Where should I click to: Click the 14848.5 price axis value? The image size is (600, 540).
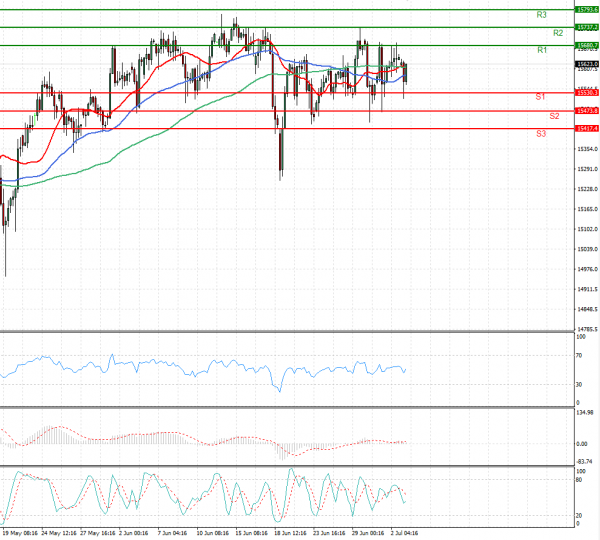pyautogui.click(x=587, y=309)
